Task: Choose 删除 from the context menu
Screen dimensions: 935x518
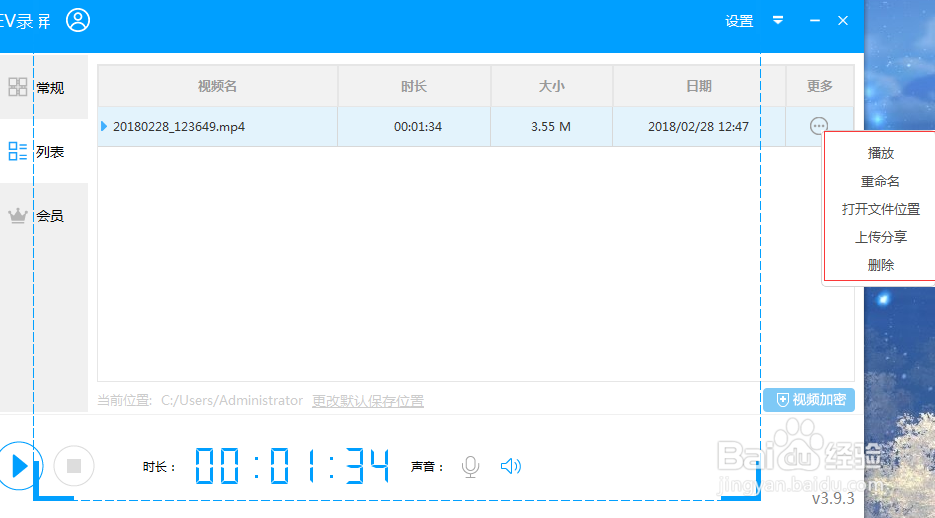Action: point(880,265)
